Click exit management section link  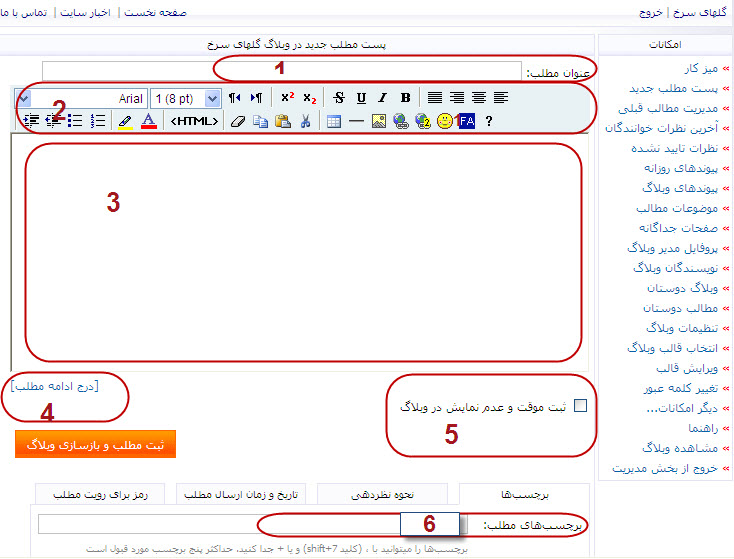click(x=665, y=468)
